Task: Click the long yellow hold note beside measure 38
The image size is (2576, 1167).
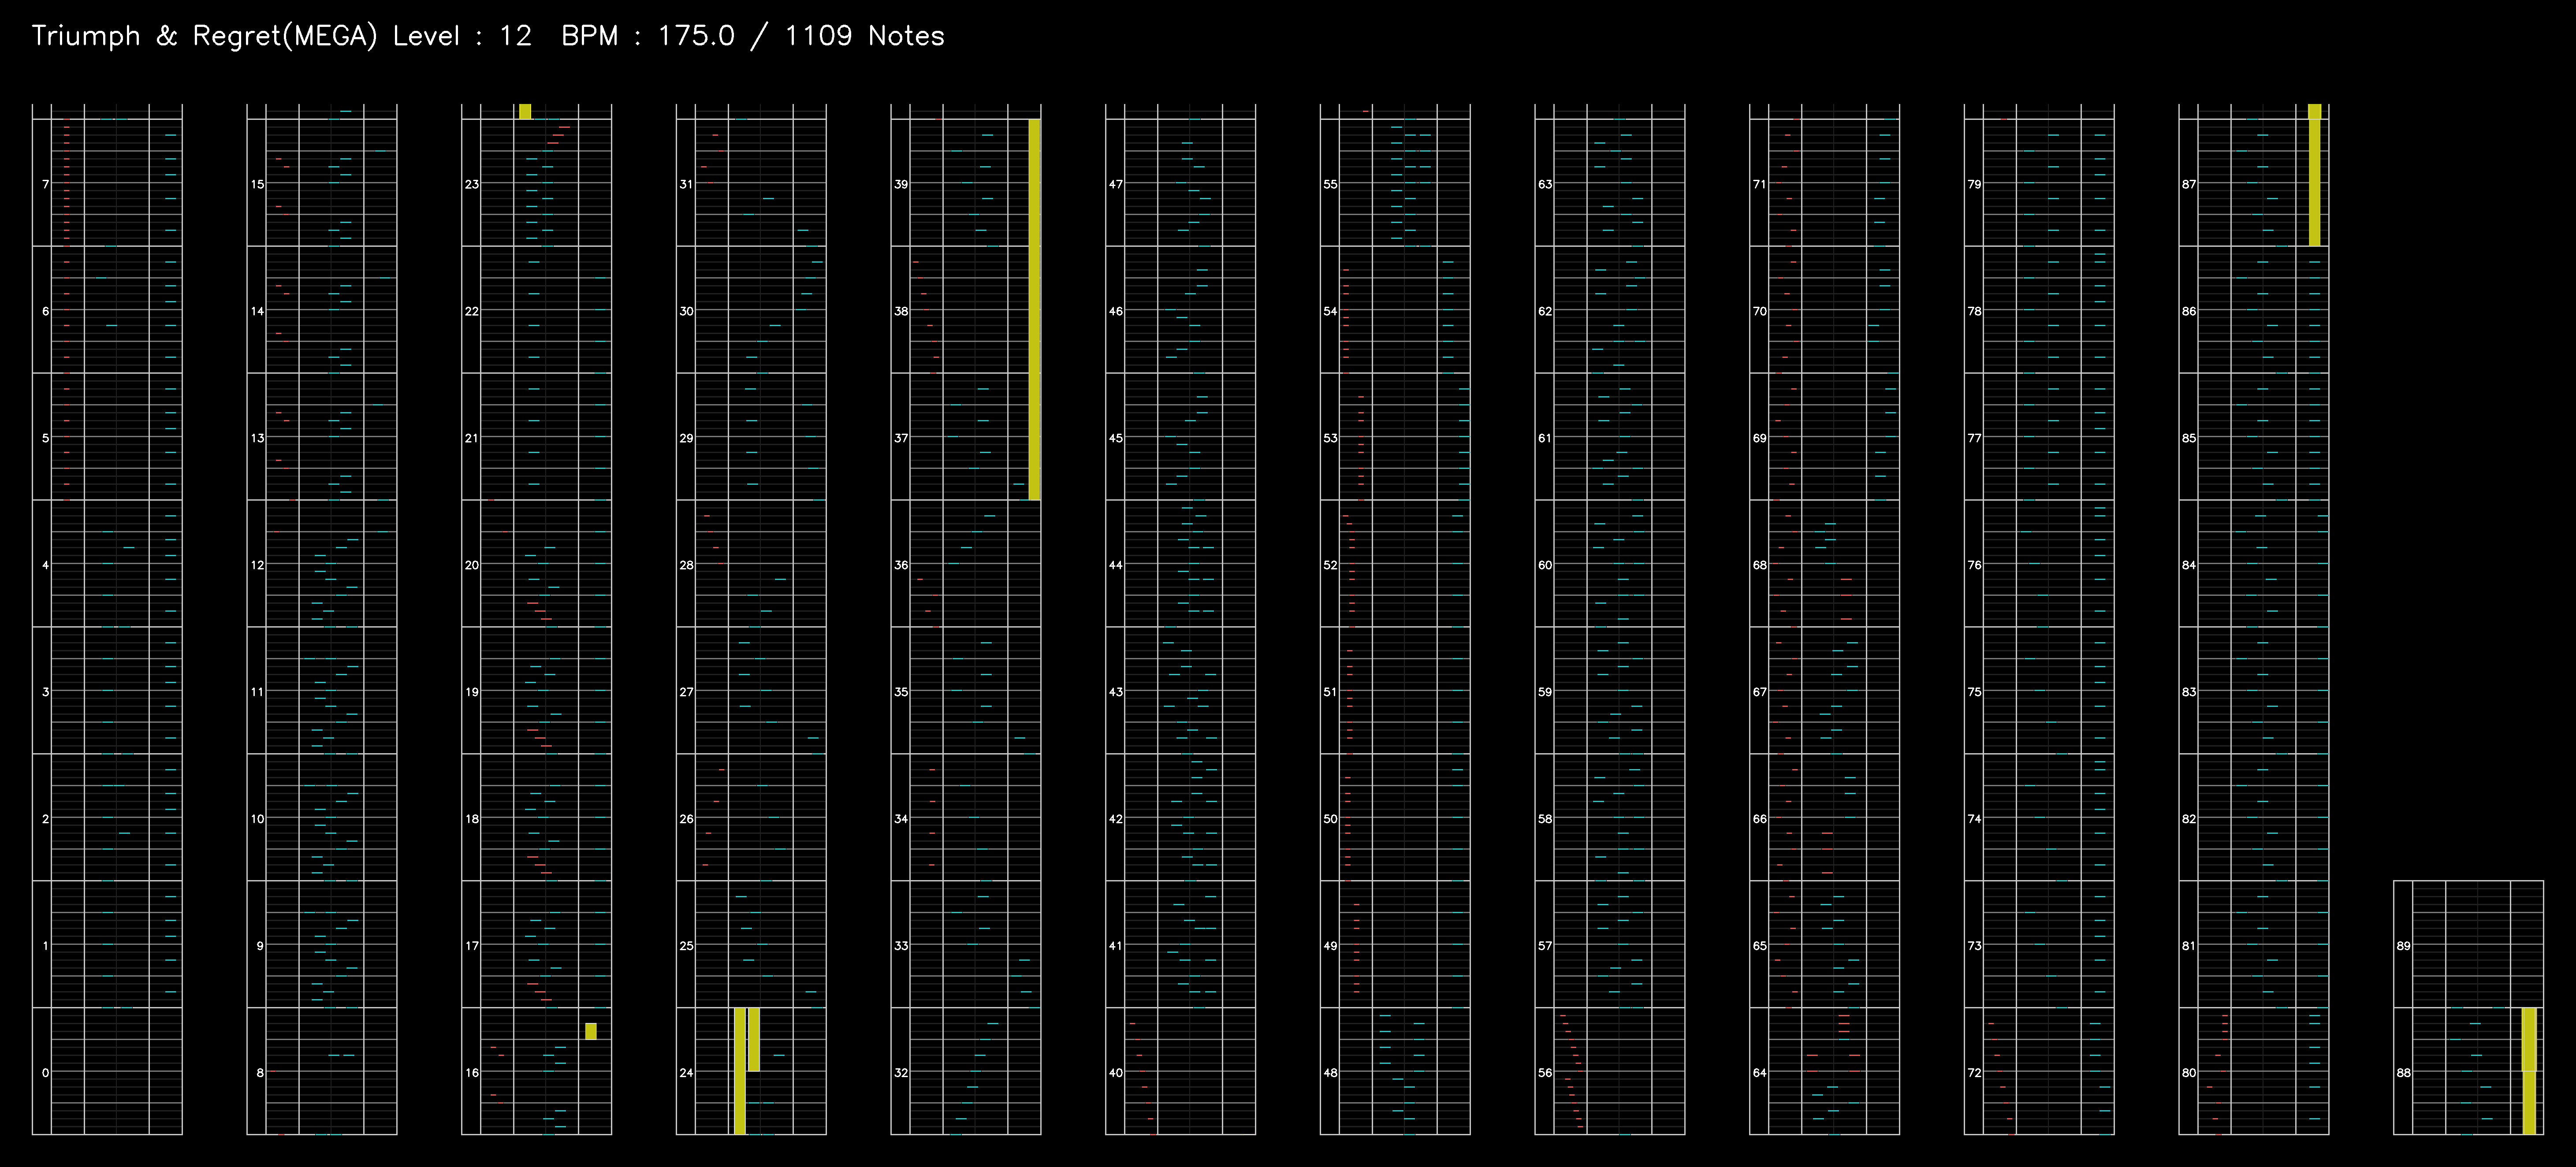Action: click(1034, 309)
